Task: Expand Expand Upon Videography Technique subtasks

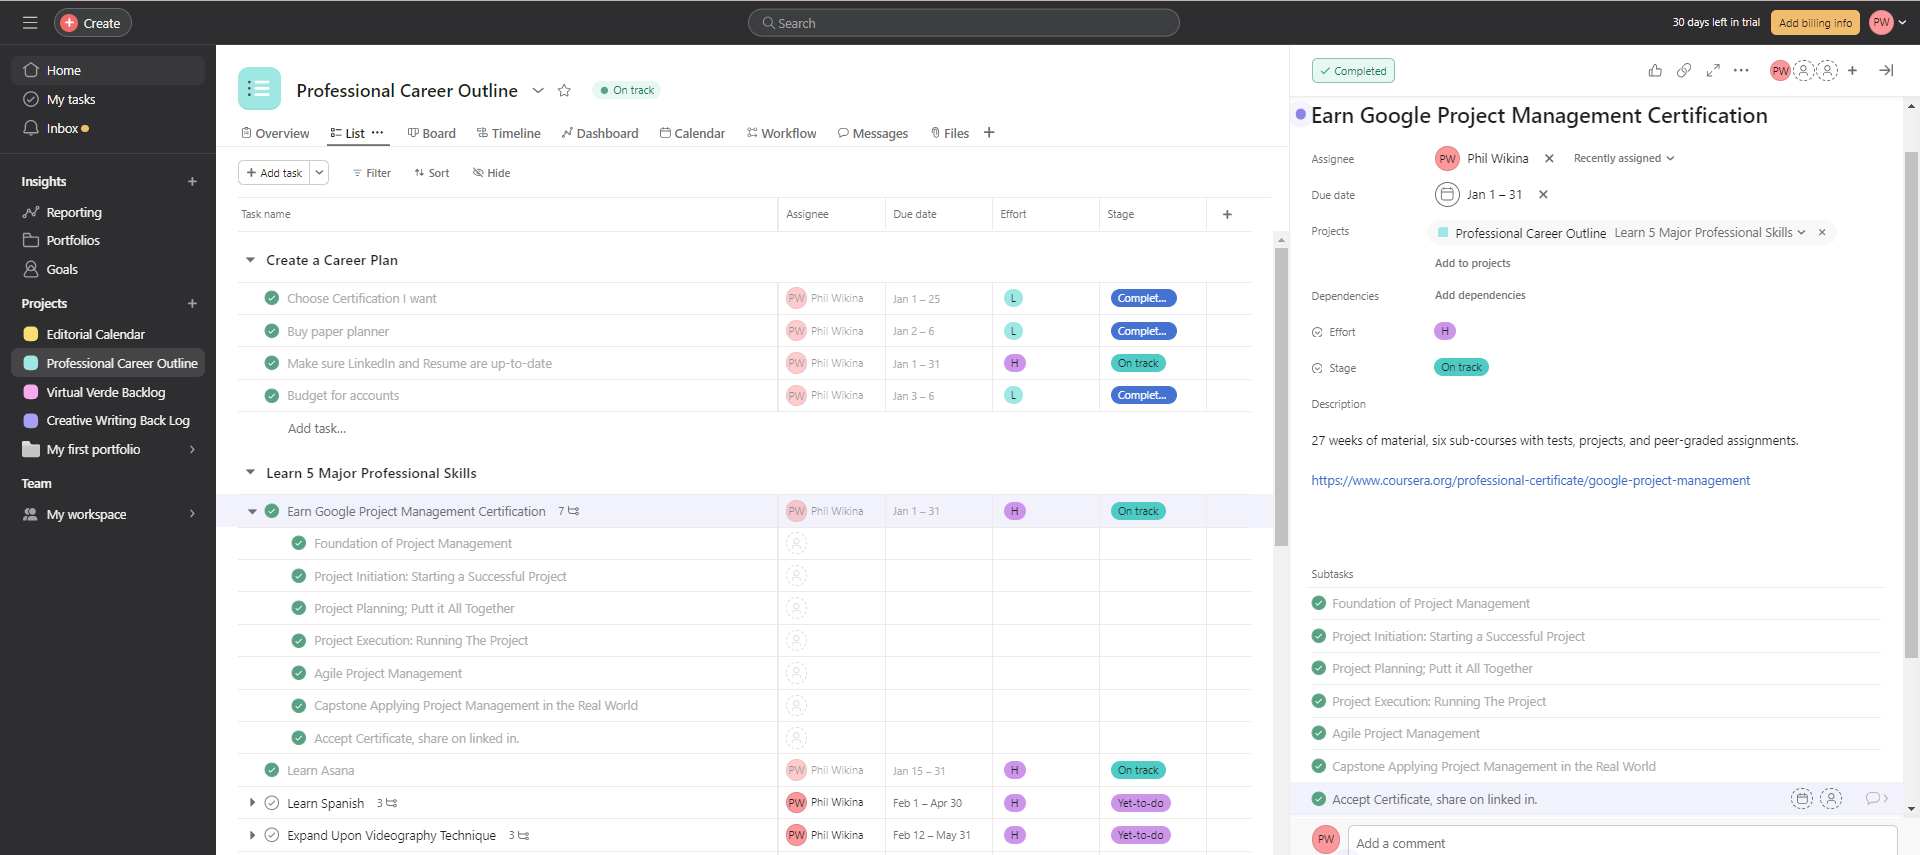Action: [x=252, y=835]
